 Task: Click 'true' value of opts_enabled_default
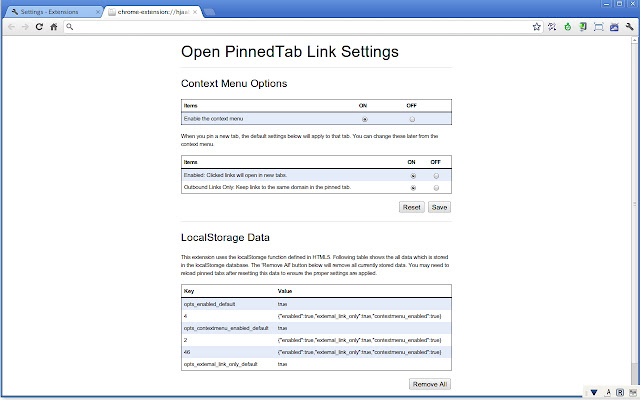[x=282, y=304]
